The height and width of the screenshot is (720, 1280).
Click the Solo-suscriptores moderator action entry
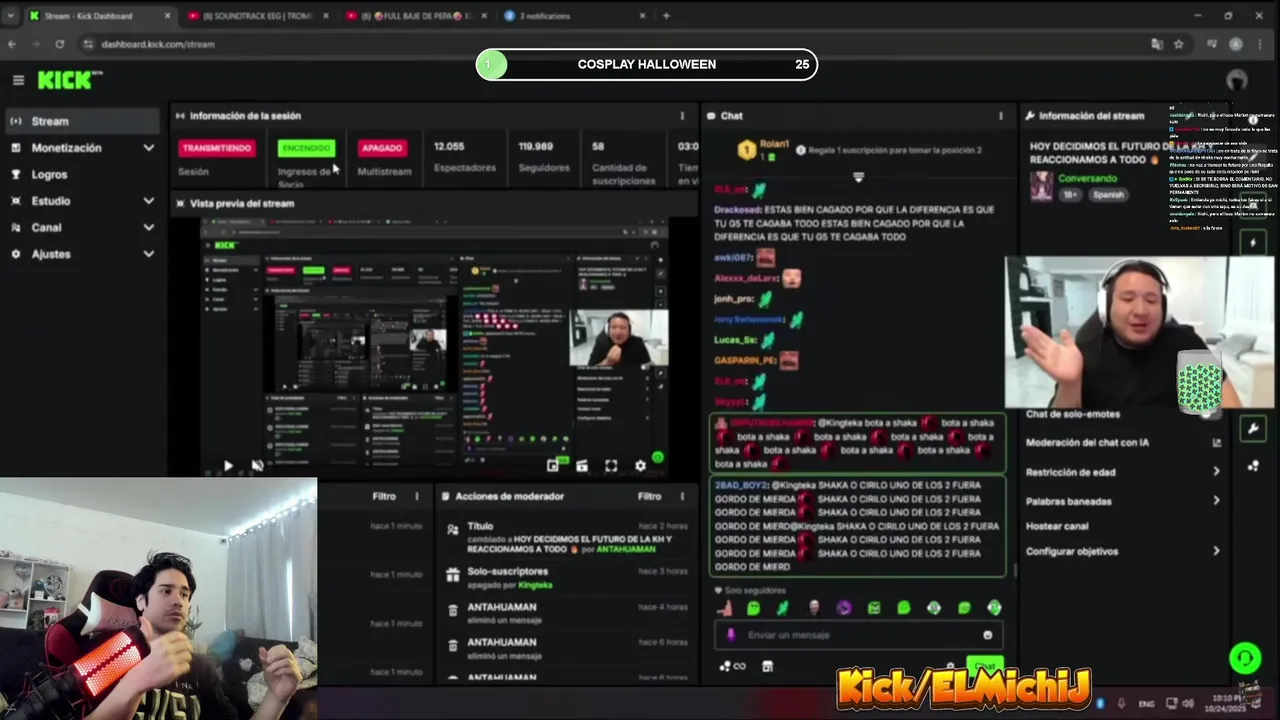coord(566,577)
